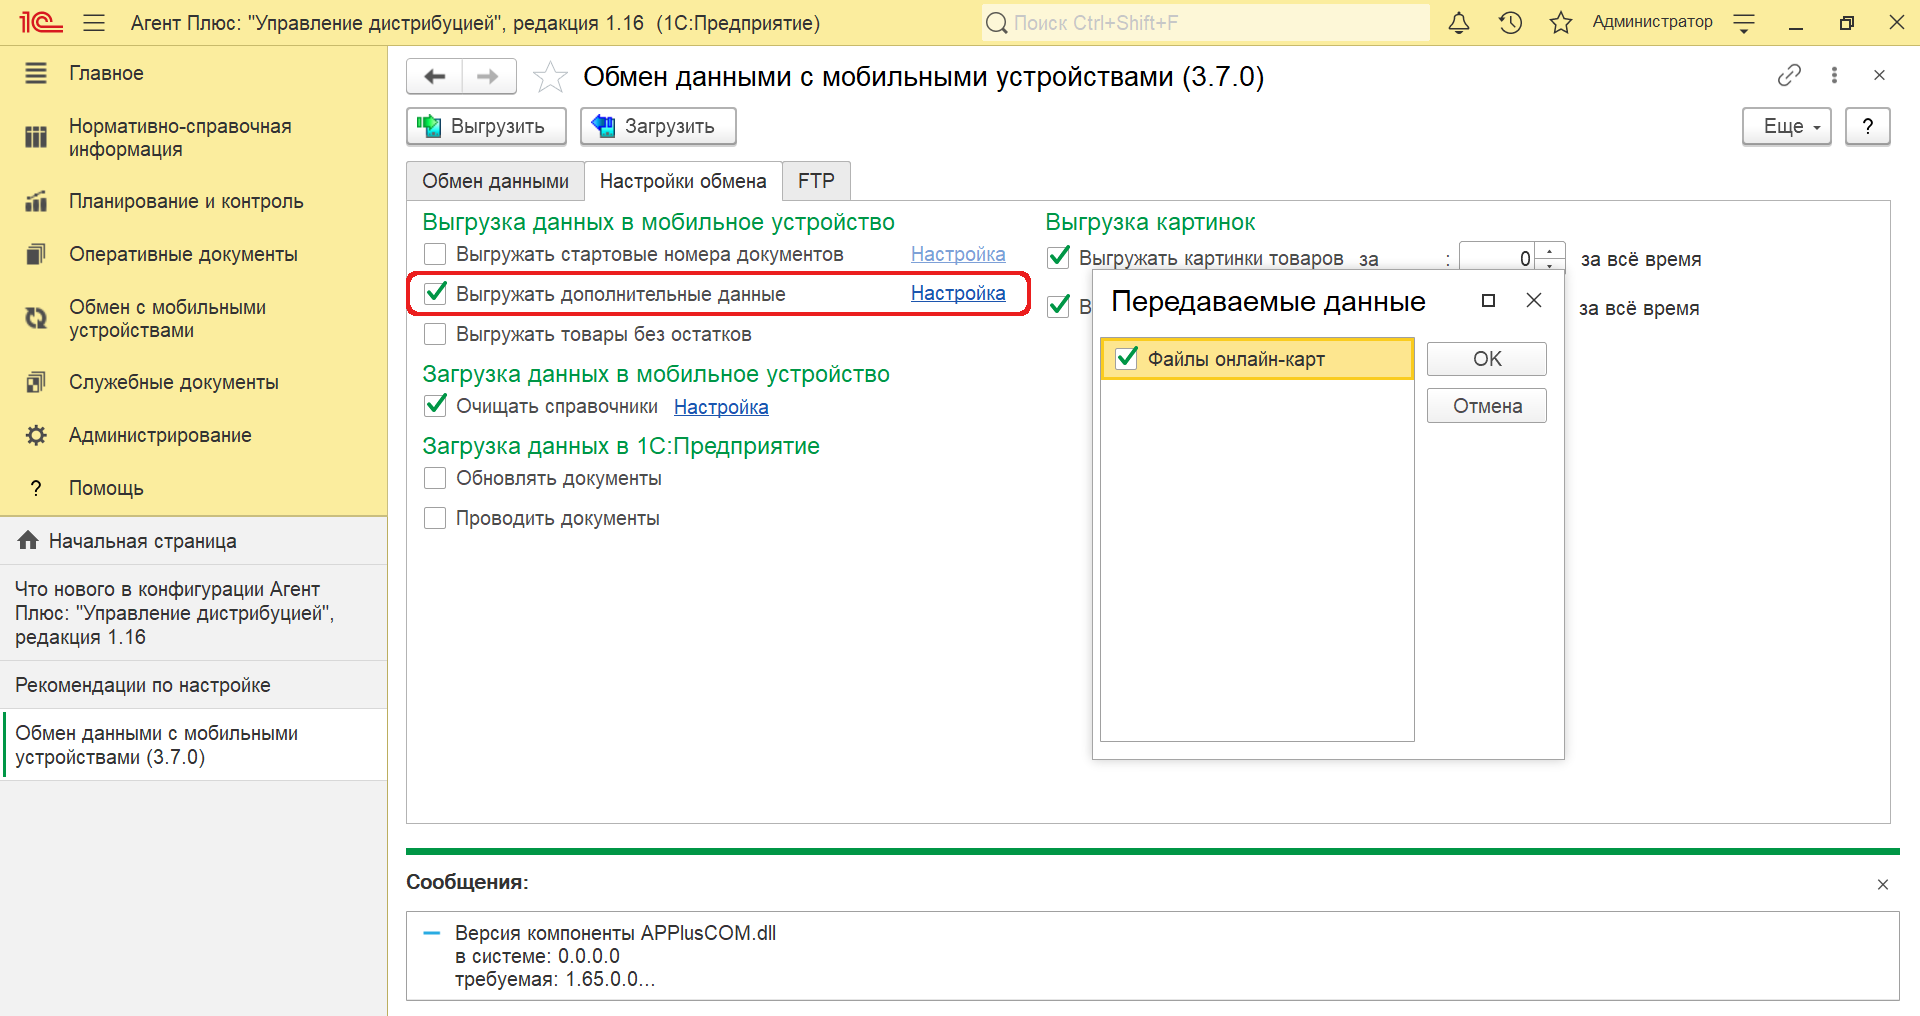Viewport: 1920px width, 1016px height.
Task: Open form's three-dot more menu
Action: 1834,75
